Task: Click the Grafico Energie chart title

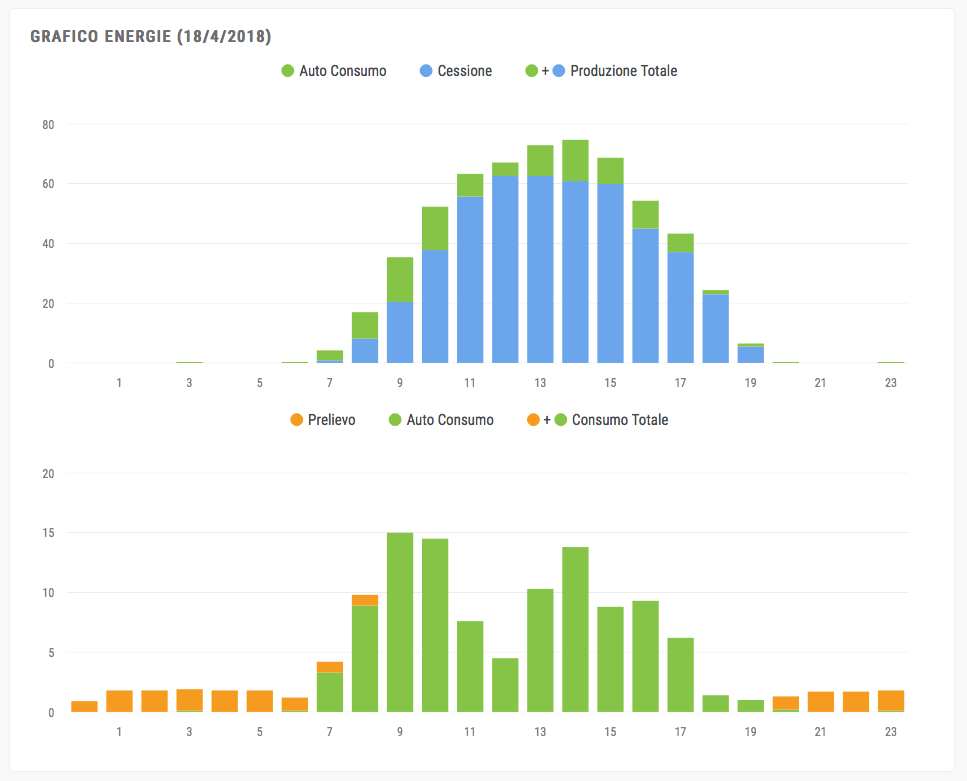Action: pos(151,36)
